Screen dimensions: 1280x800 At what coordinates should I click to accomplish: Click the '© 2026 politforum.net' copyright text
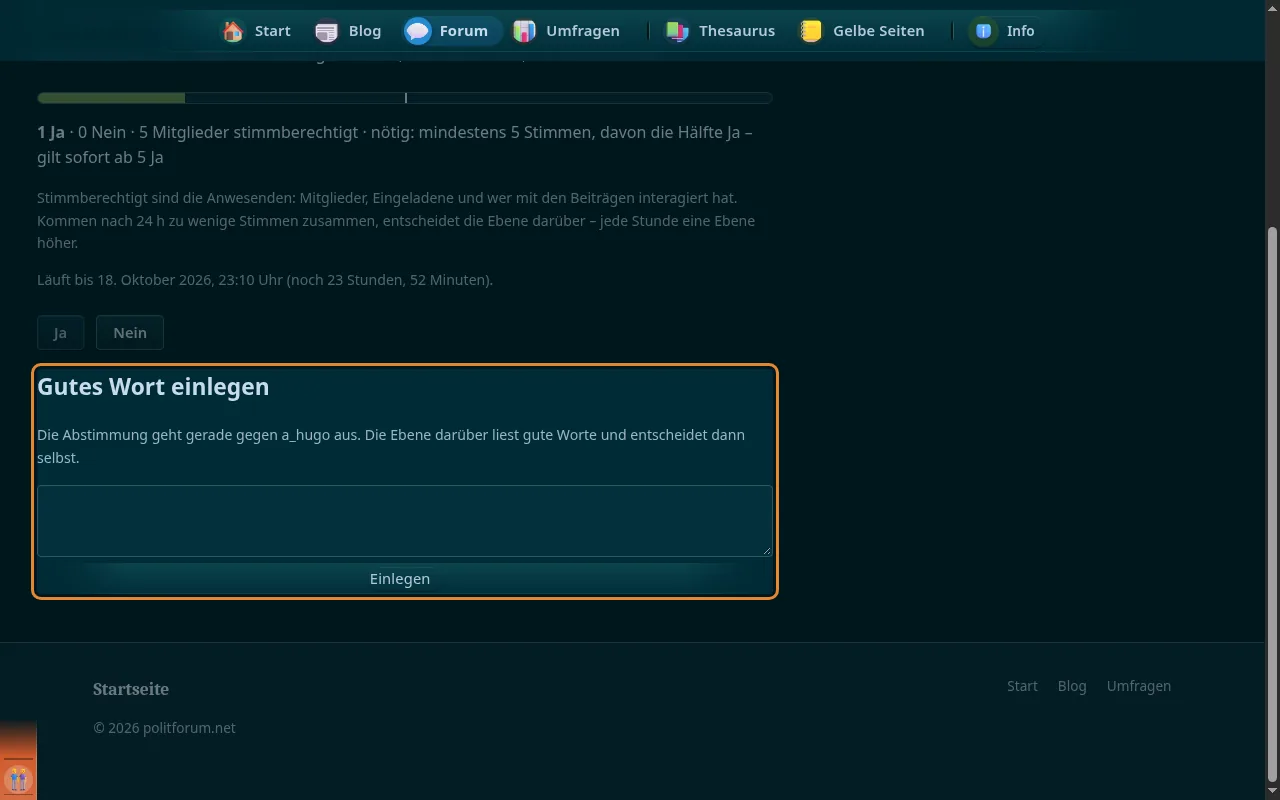(164, 728)
